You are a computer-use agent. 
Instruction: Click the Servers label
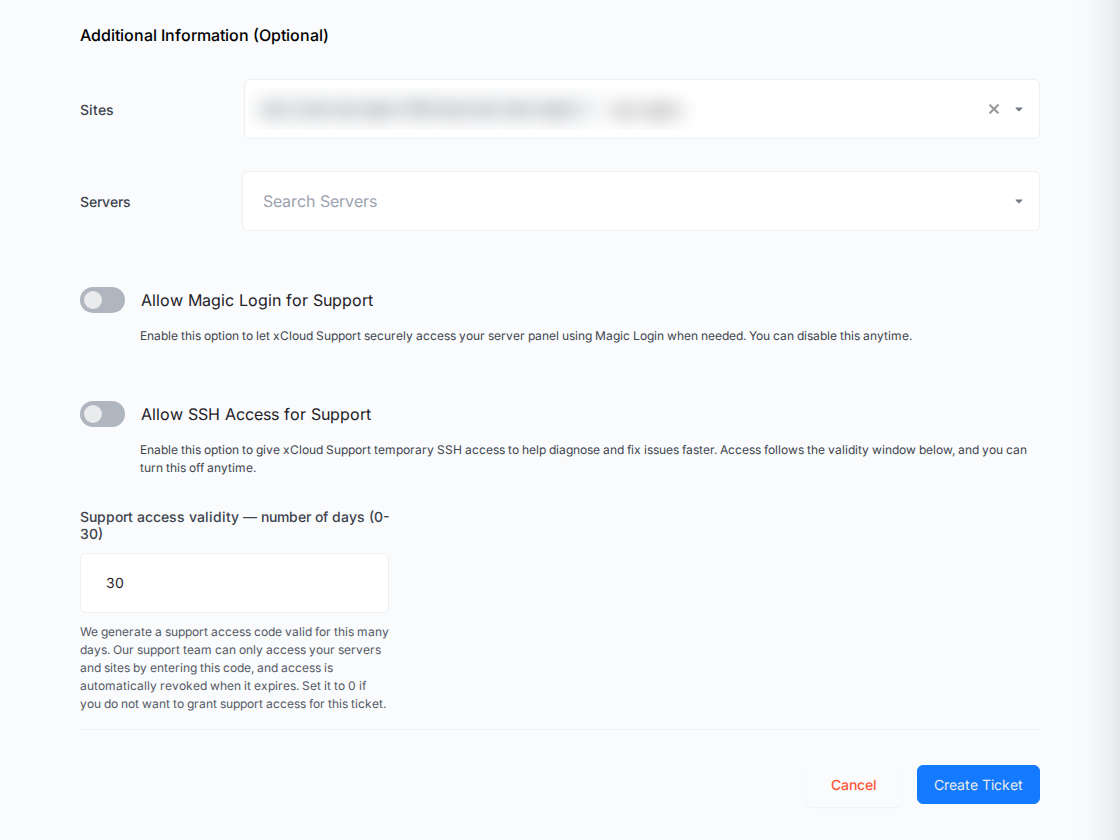pyautogui.click(x=105, y=202)
